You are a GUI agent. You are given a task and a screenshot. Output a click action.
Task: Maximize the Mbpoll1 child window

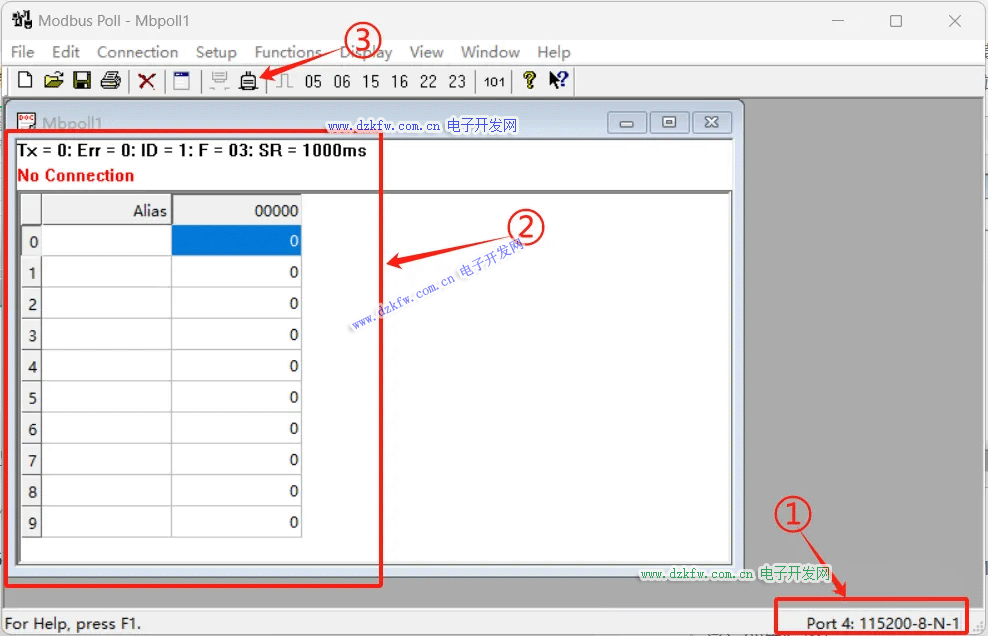tap(669, 122)
